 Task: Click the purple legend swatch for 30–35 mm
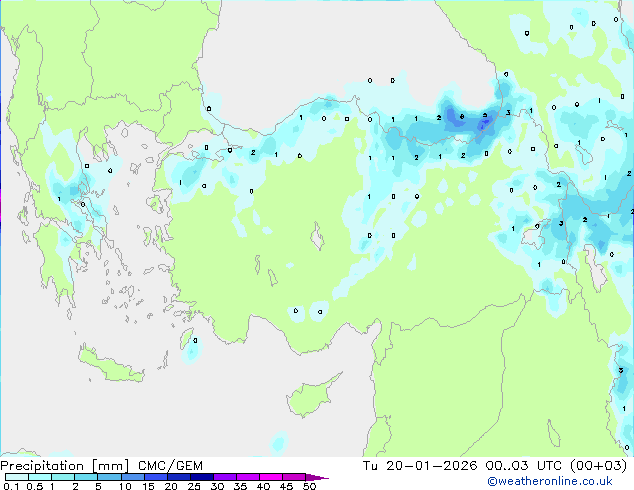point(225,477)
